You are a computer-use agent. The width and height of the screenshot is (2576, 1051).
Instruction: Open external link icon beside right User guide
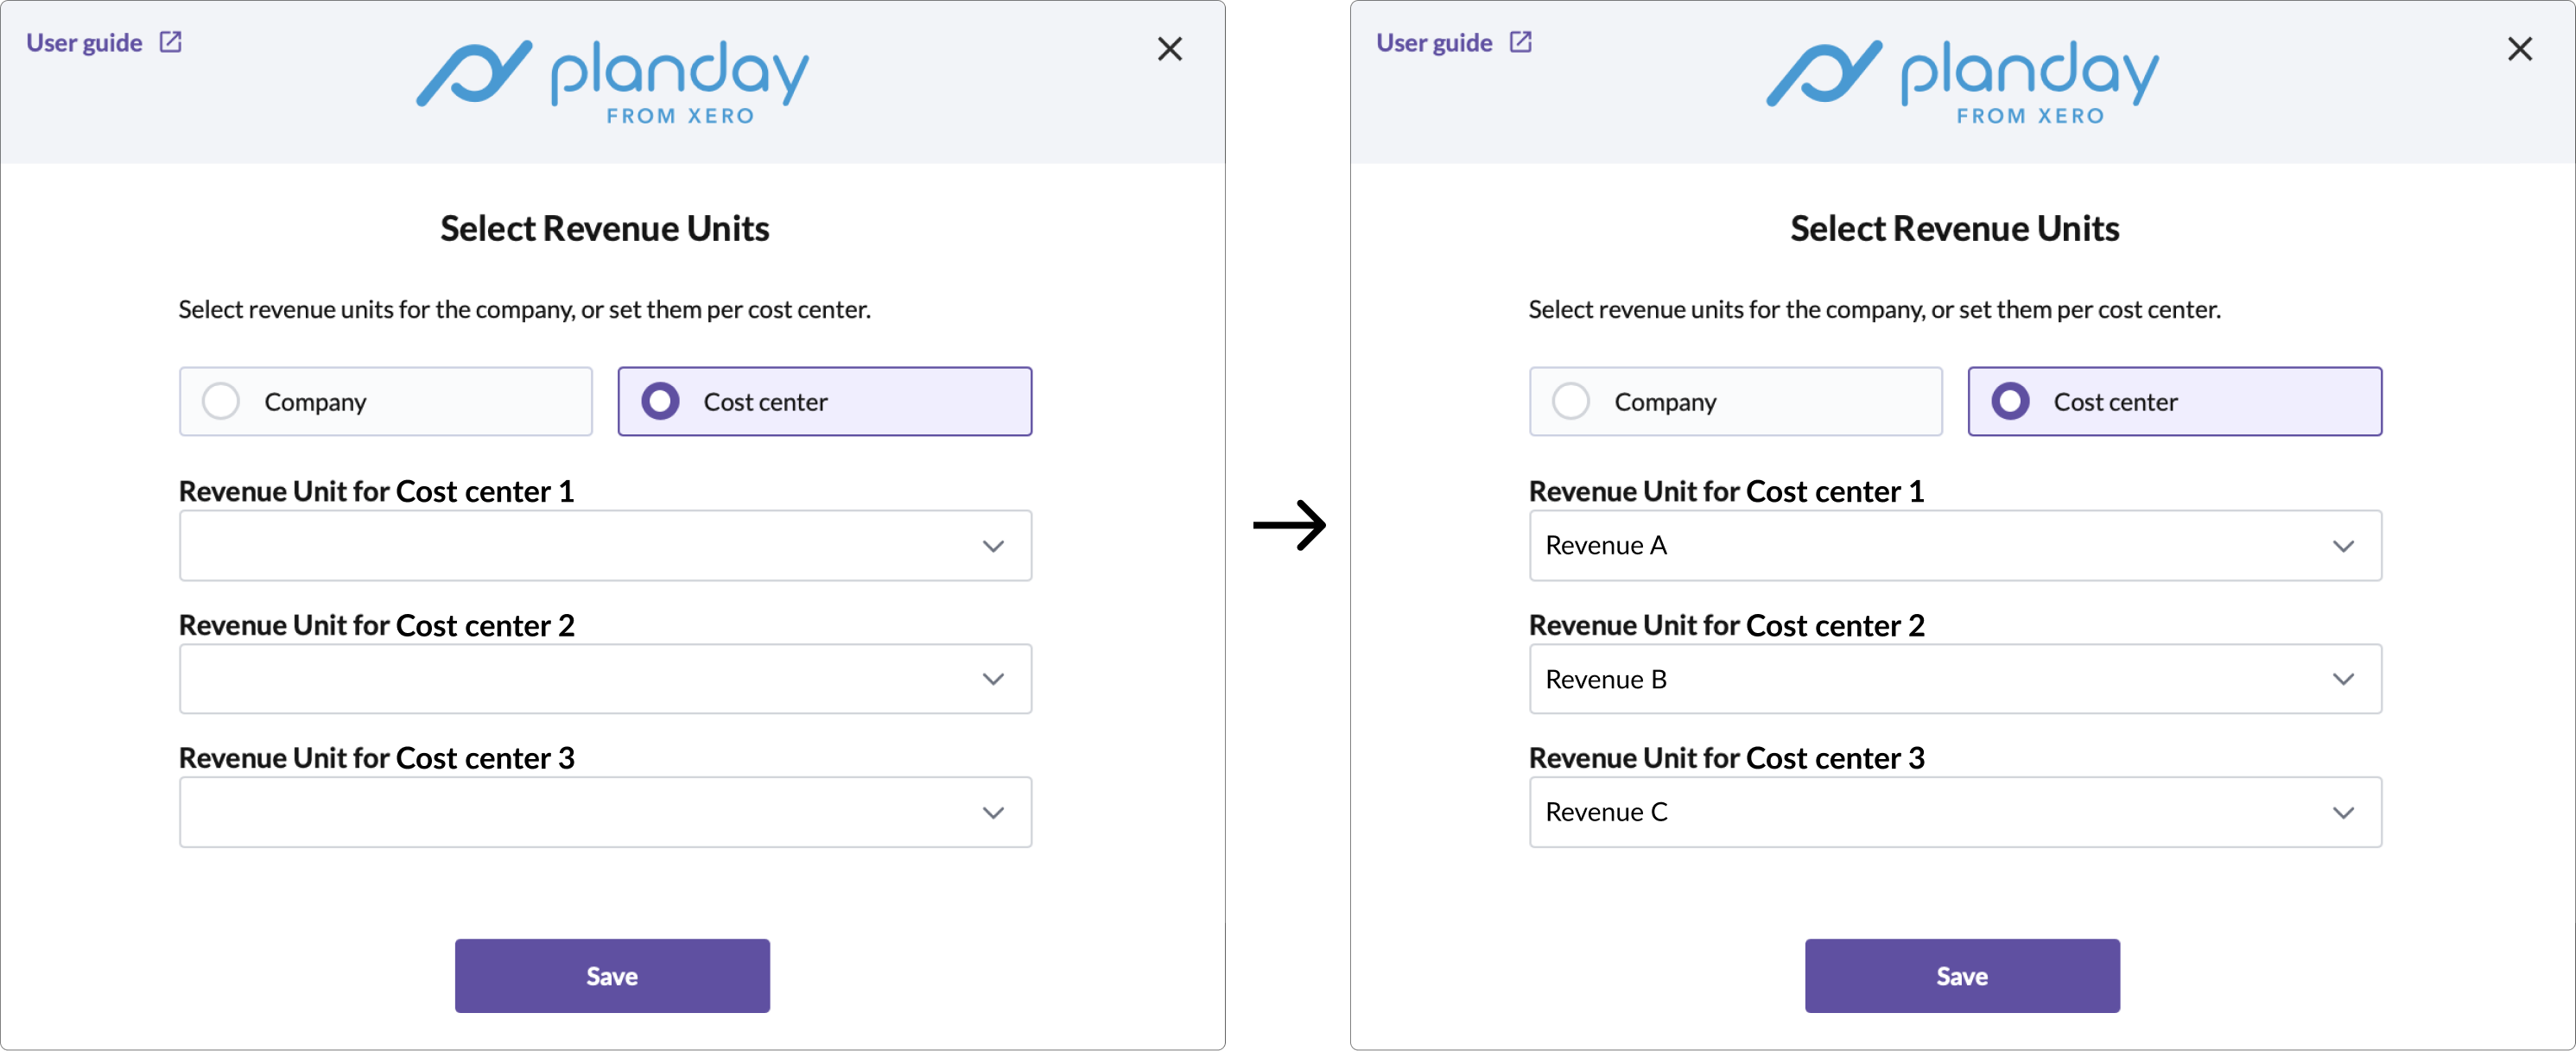pyautogui.click(x=1520, y=42)
